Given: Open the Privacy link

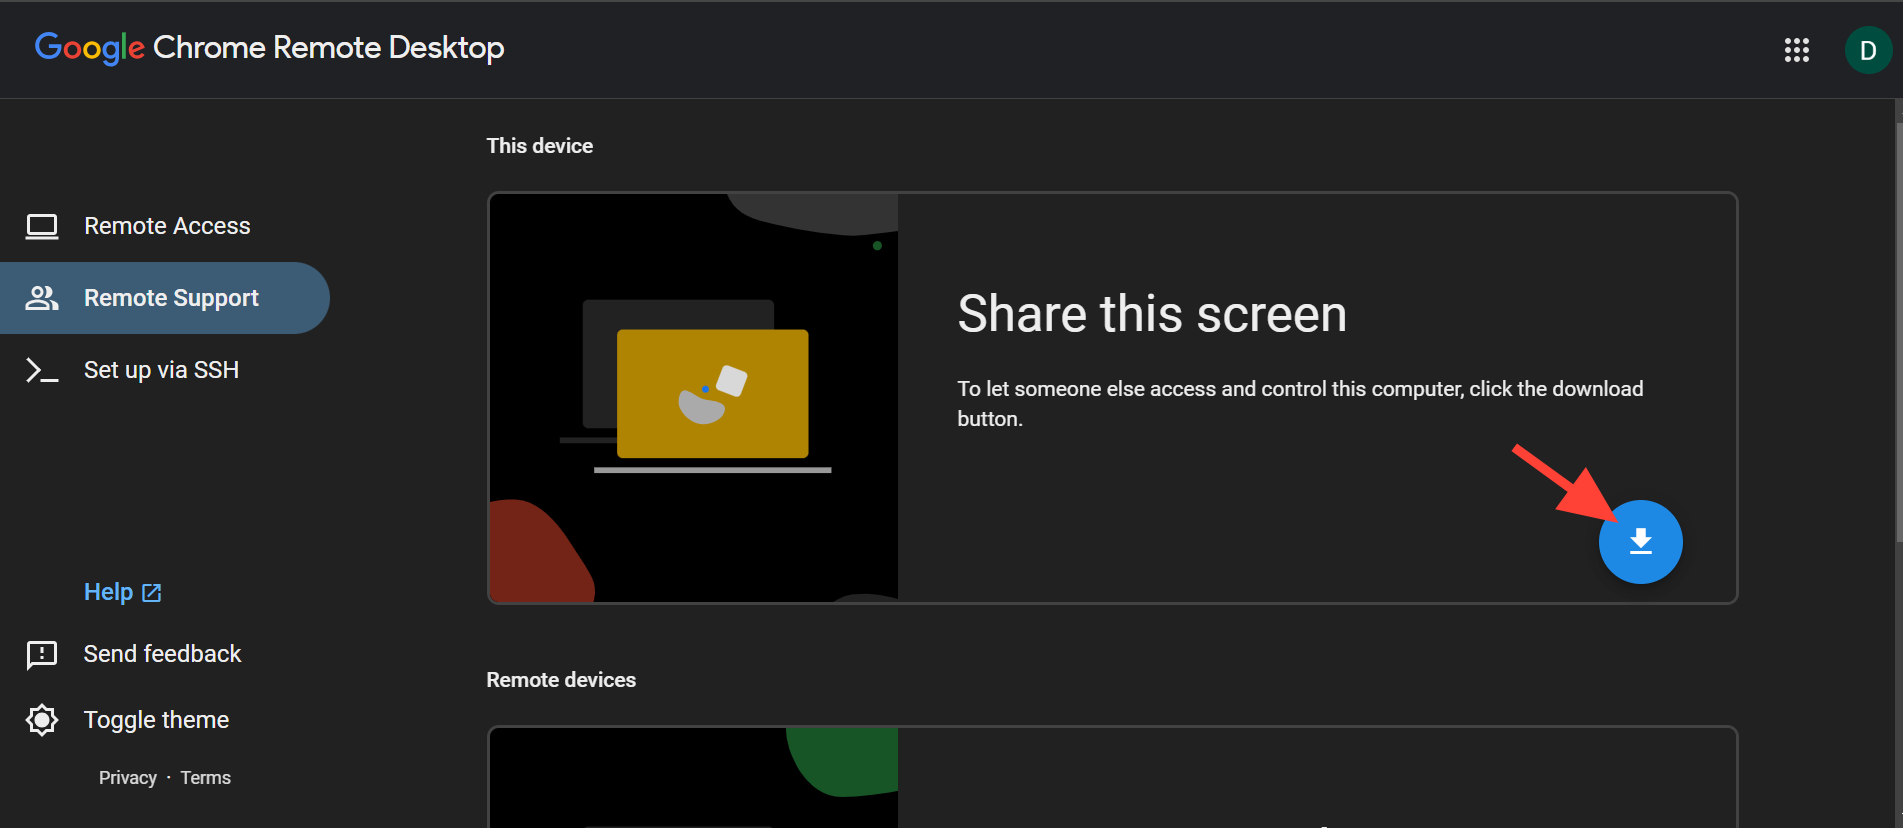Looking at the screenshot, I should point(128,778).
